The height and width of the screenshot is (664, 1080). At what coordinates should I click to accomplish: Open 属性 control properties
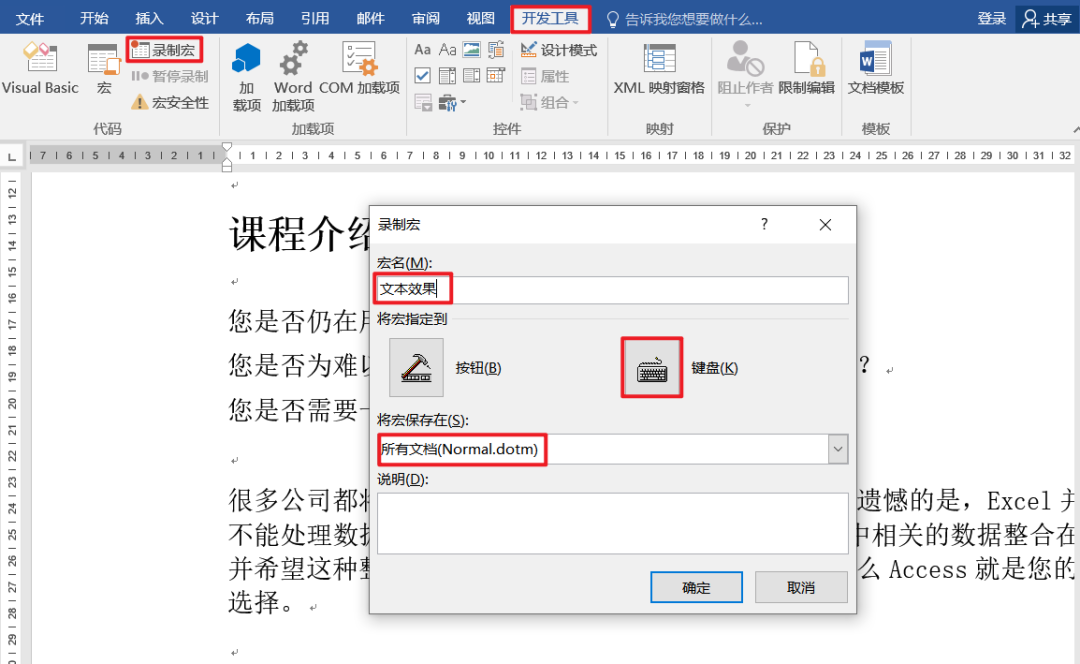pos(546,76)
